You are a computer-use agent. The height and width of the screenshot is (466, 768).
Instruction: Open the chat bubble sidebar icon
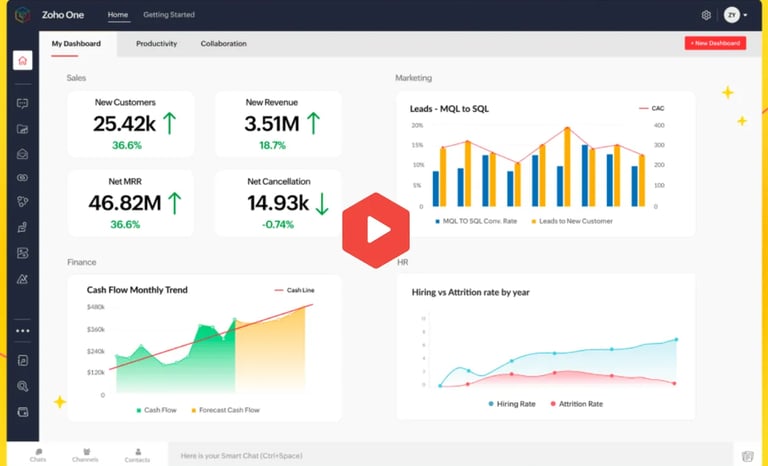[x=23, y=103]
